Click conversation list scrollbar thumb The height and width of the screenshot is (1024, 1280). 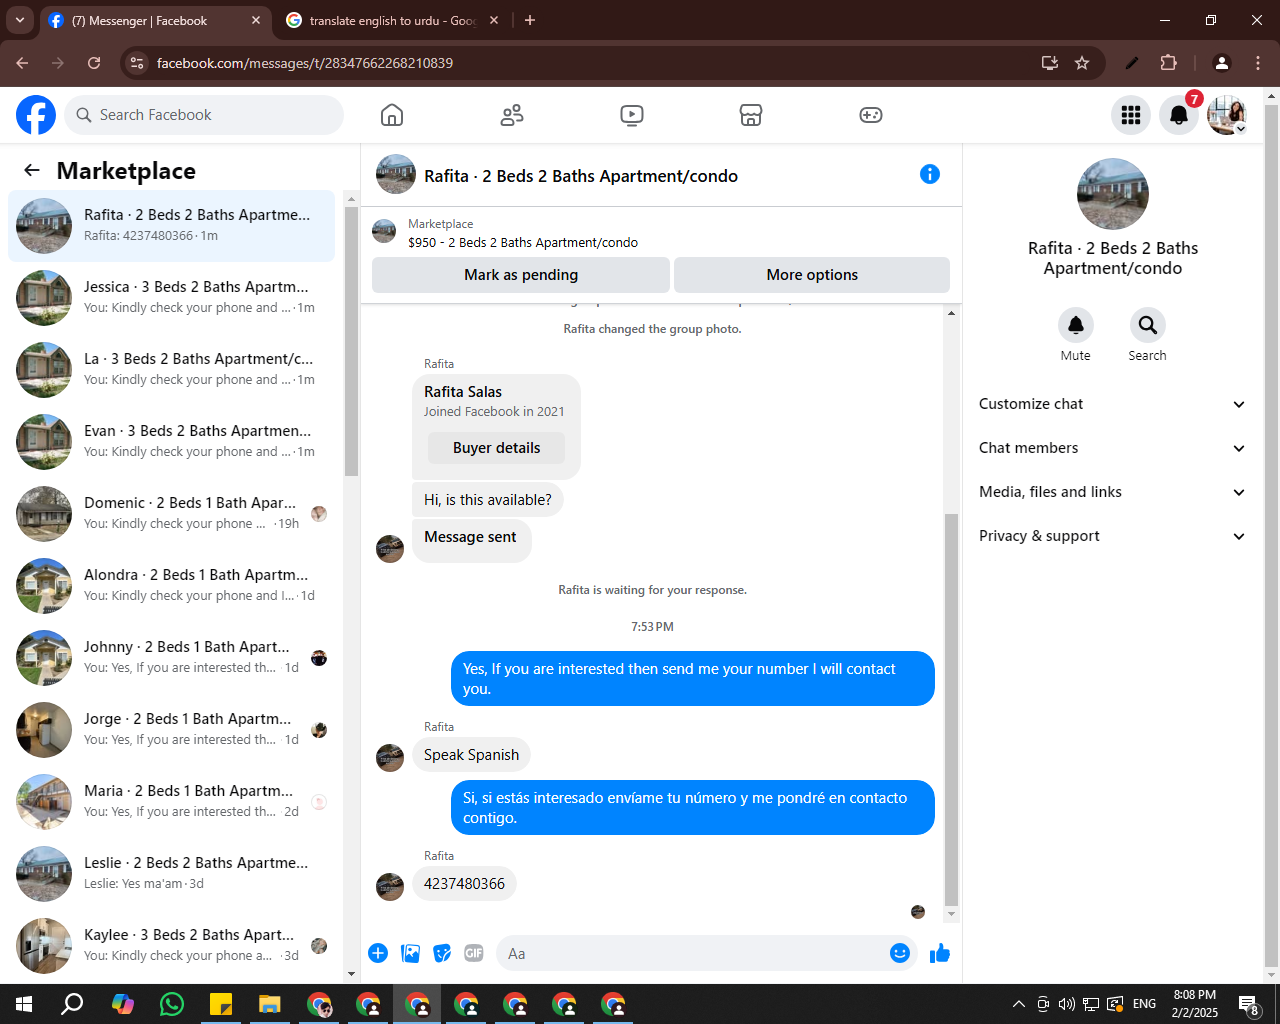coord(351,341)
